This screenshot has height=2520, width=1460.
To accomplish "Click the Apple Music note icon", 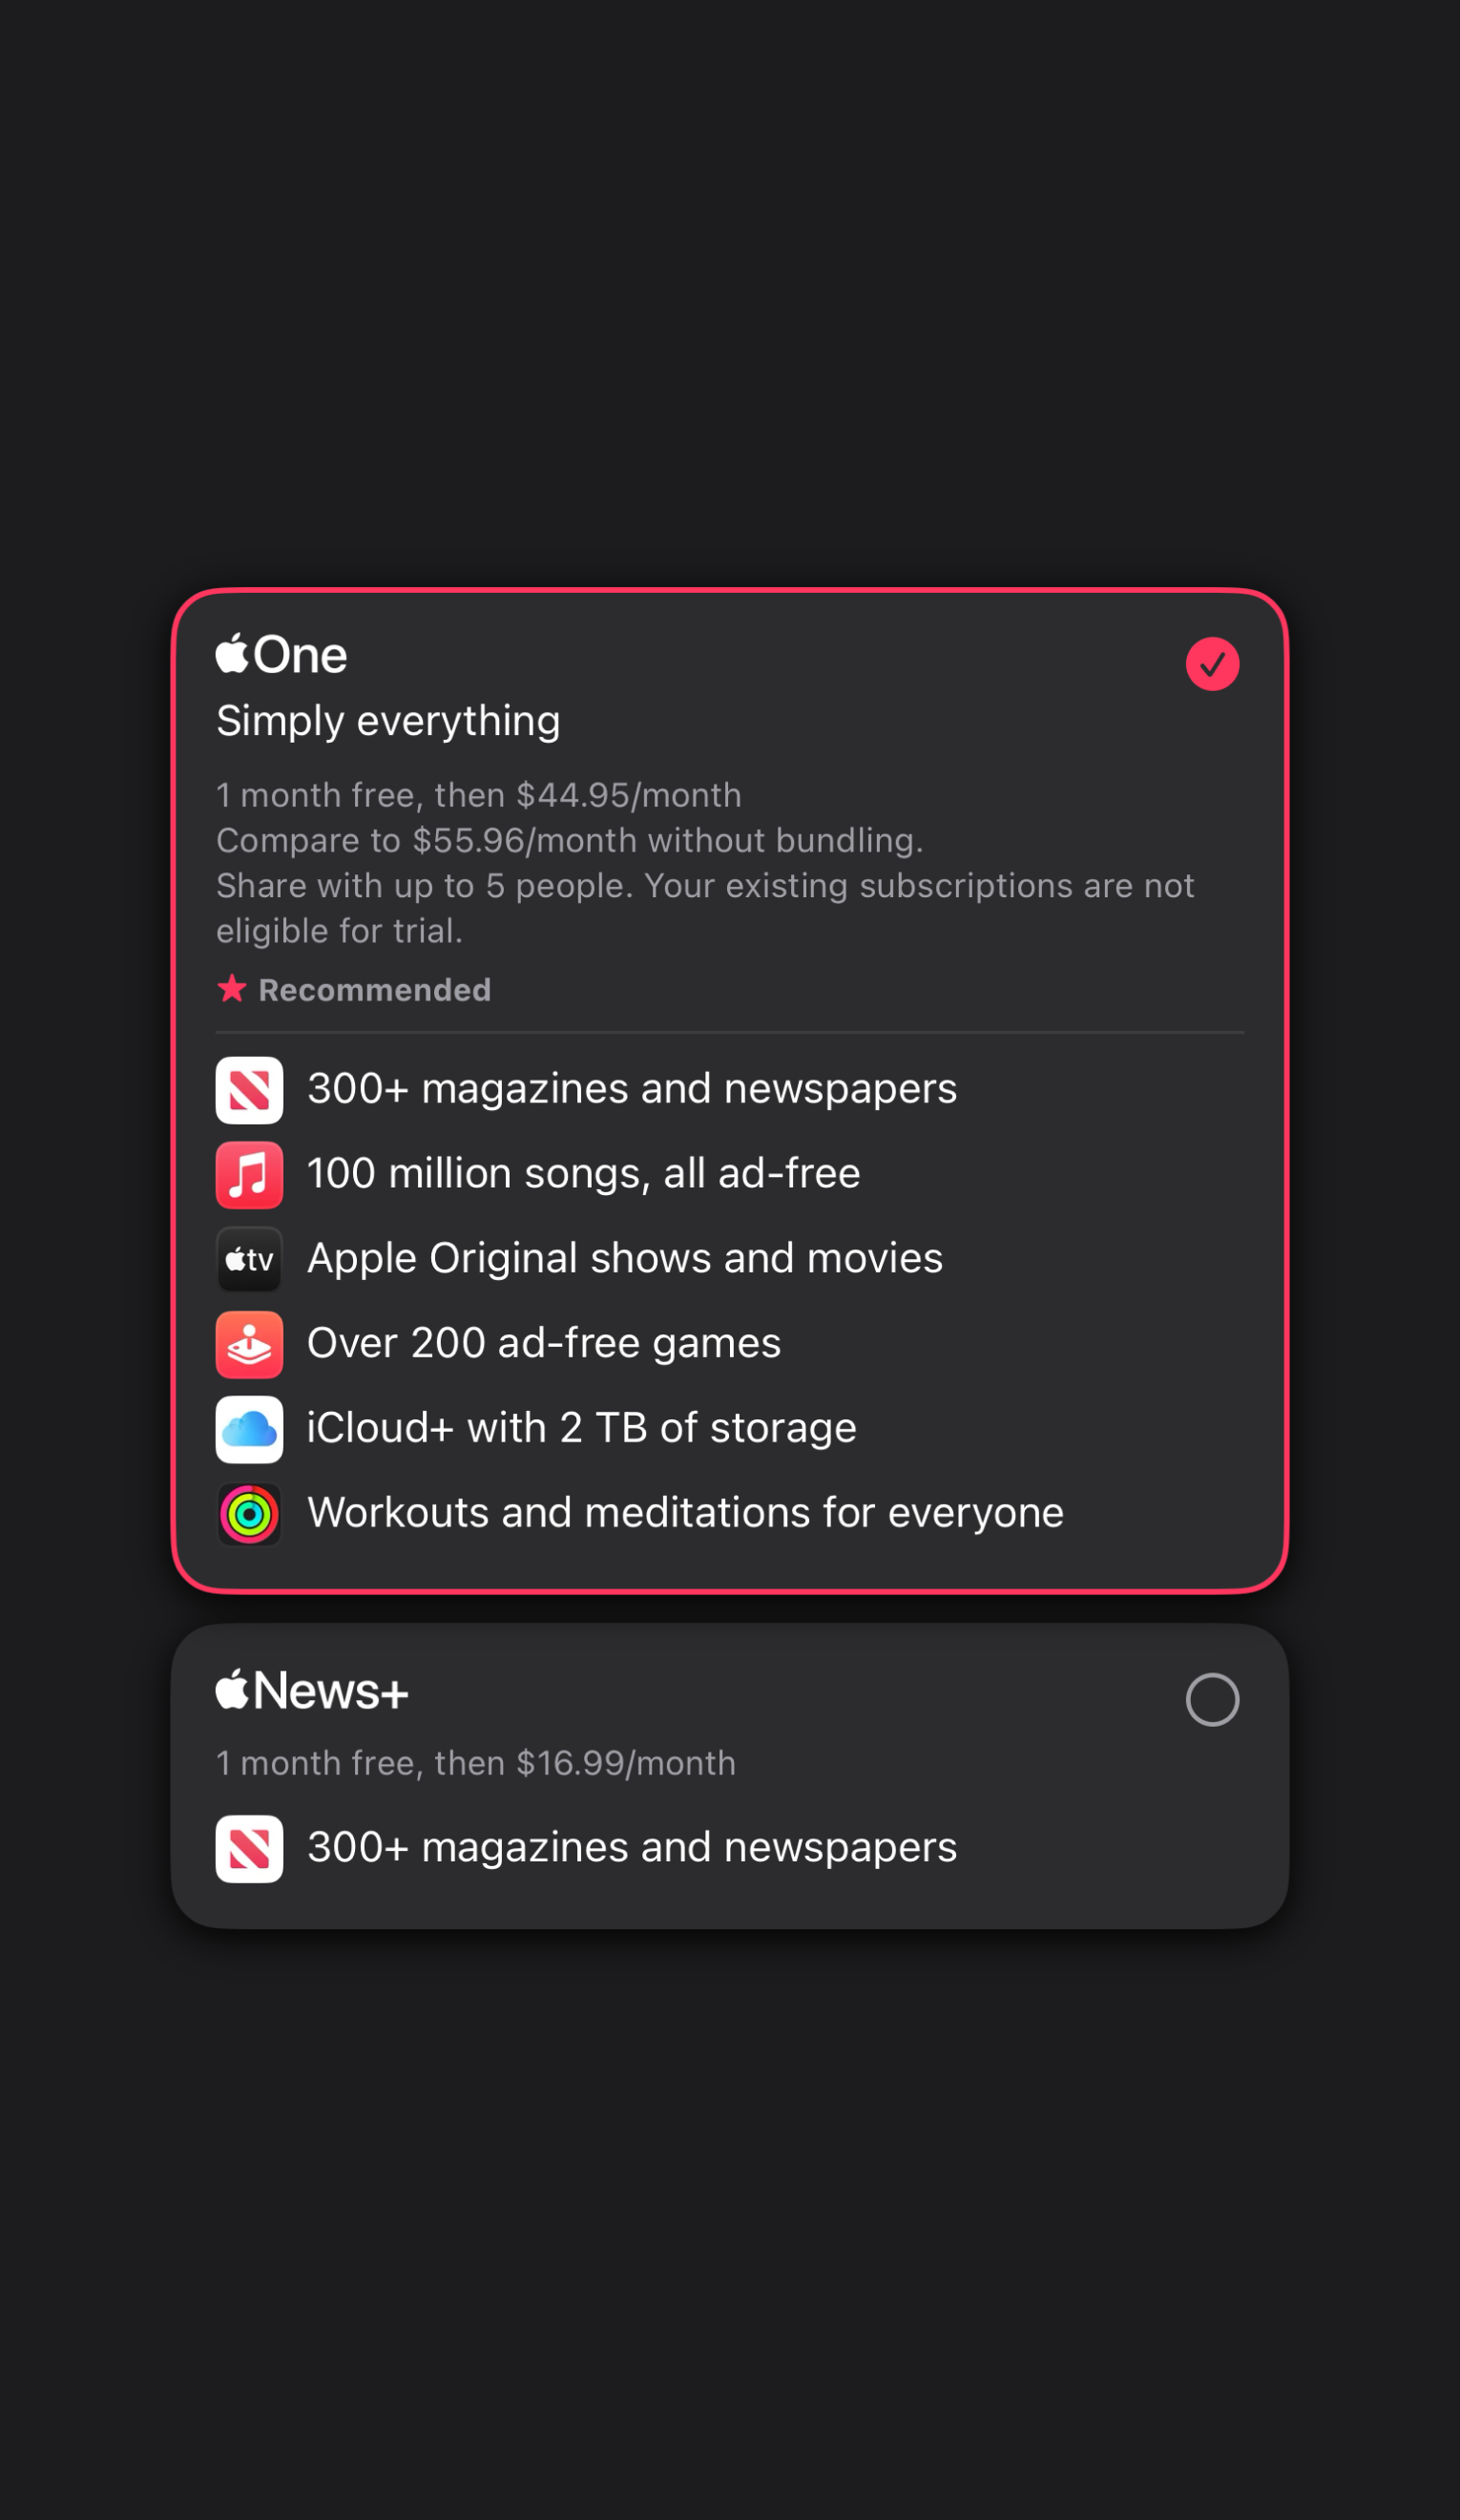I will pyautogui.click(x=249, y=1174).
